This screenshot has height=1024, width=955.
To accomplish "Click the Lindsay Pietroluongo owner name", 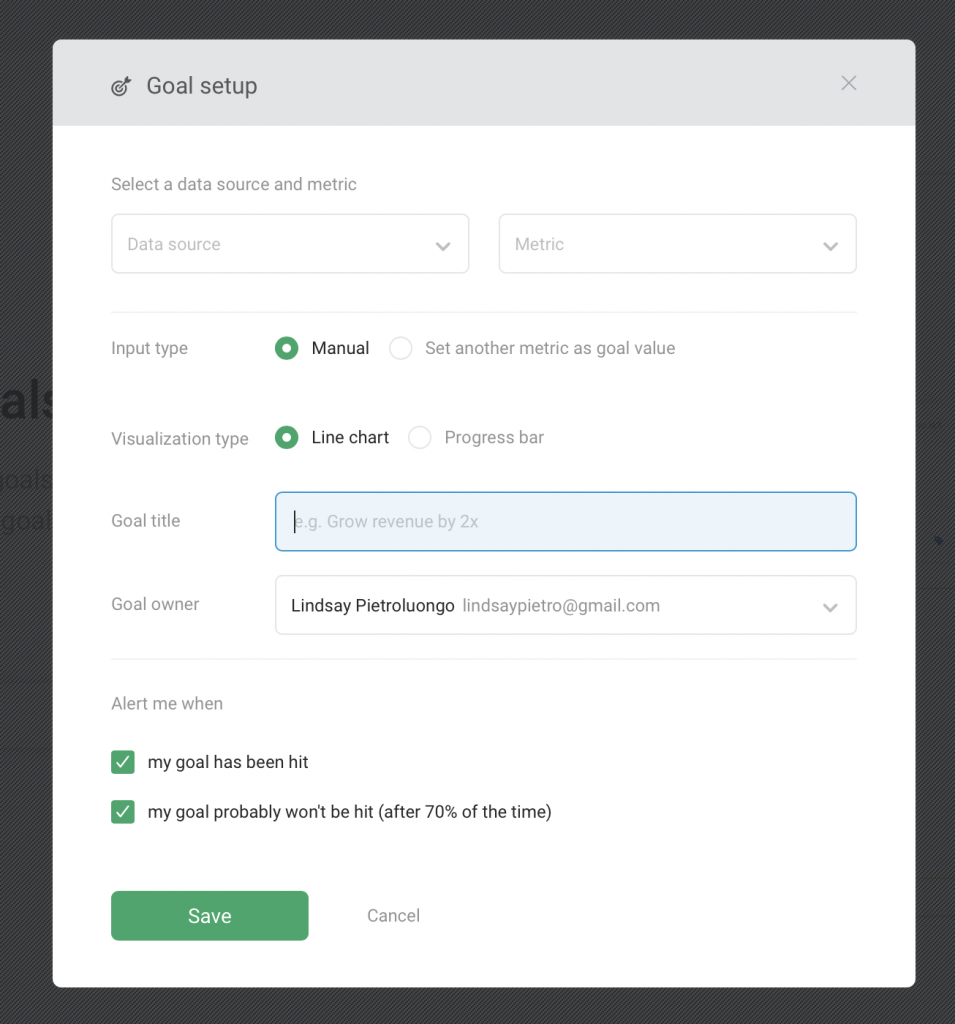I will pos(372,605).
